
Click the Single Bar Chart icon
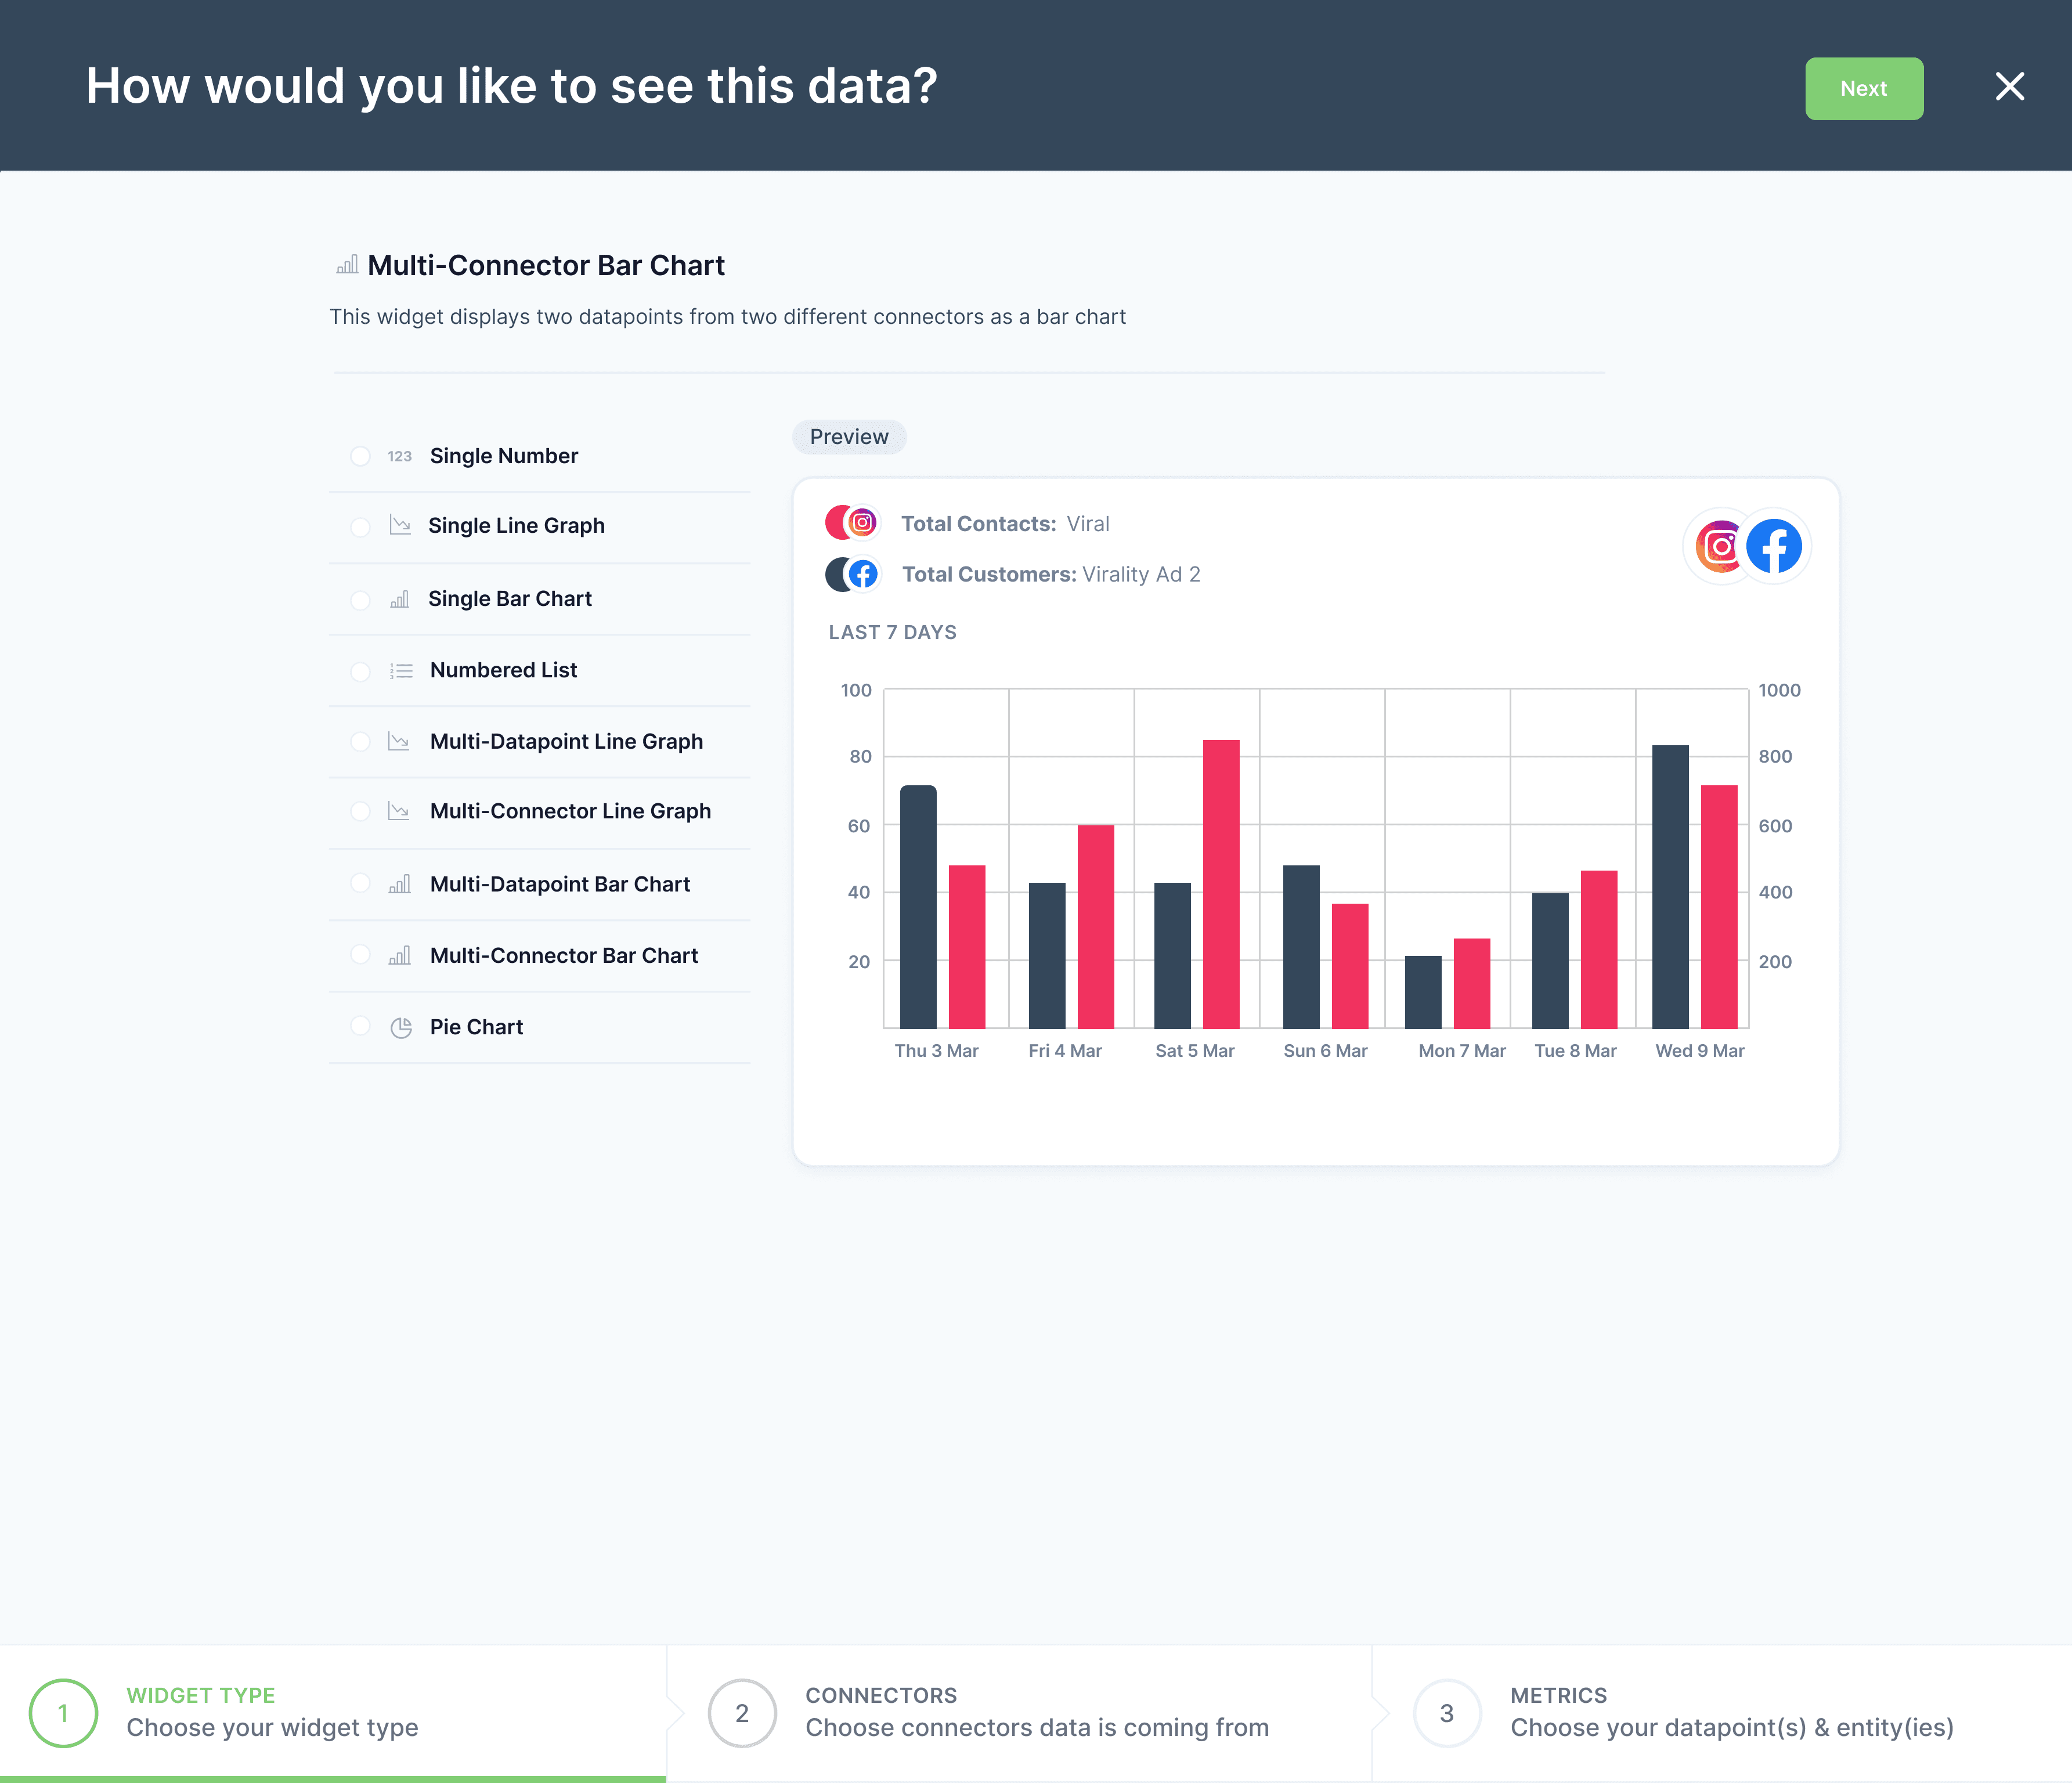pos(400,599)
